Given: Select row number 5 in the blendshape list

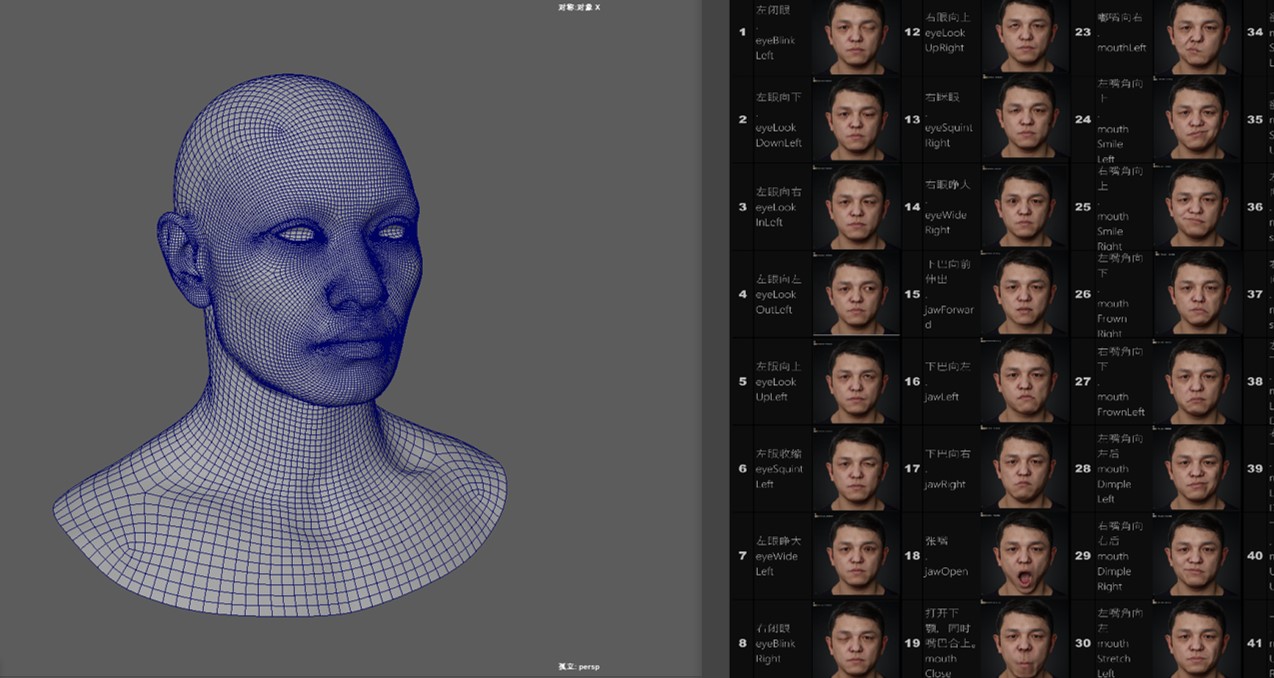Looking at the screenshot, I should click(742, 382).
